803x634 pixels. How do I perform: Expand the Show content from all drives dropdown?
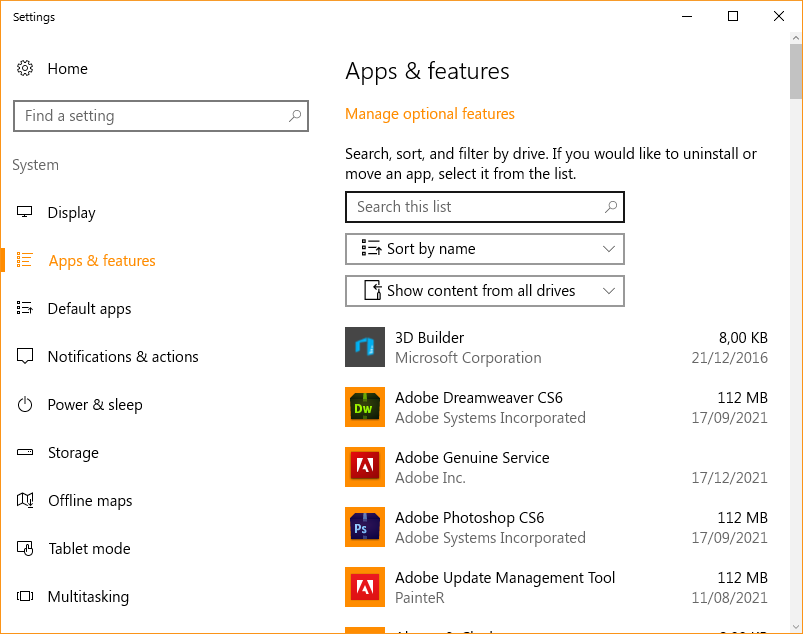click(484, 291)
